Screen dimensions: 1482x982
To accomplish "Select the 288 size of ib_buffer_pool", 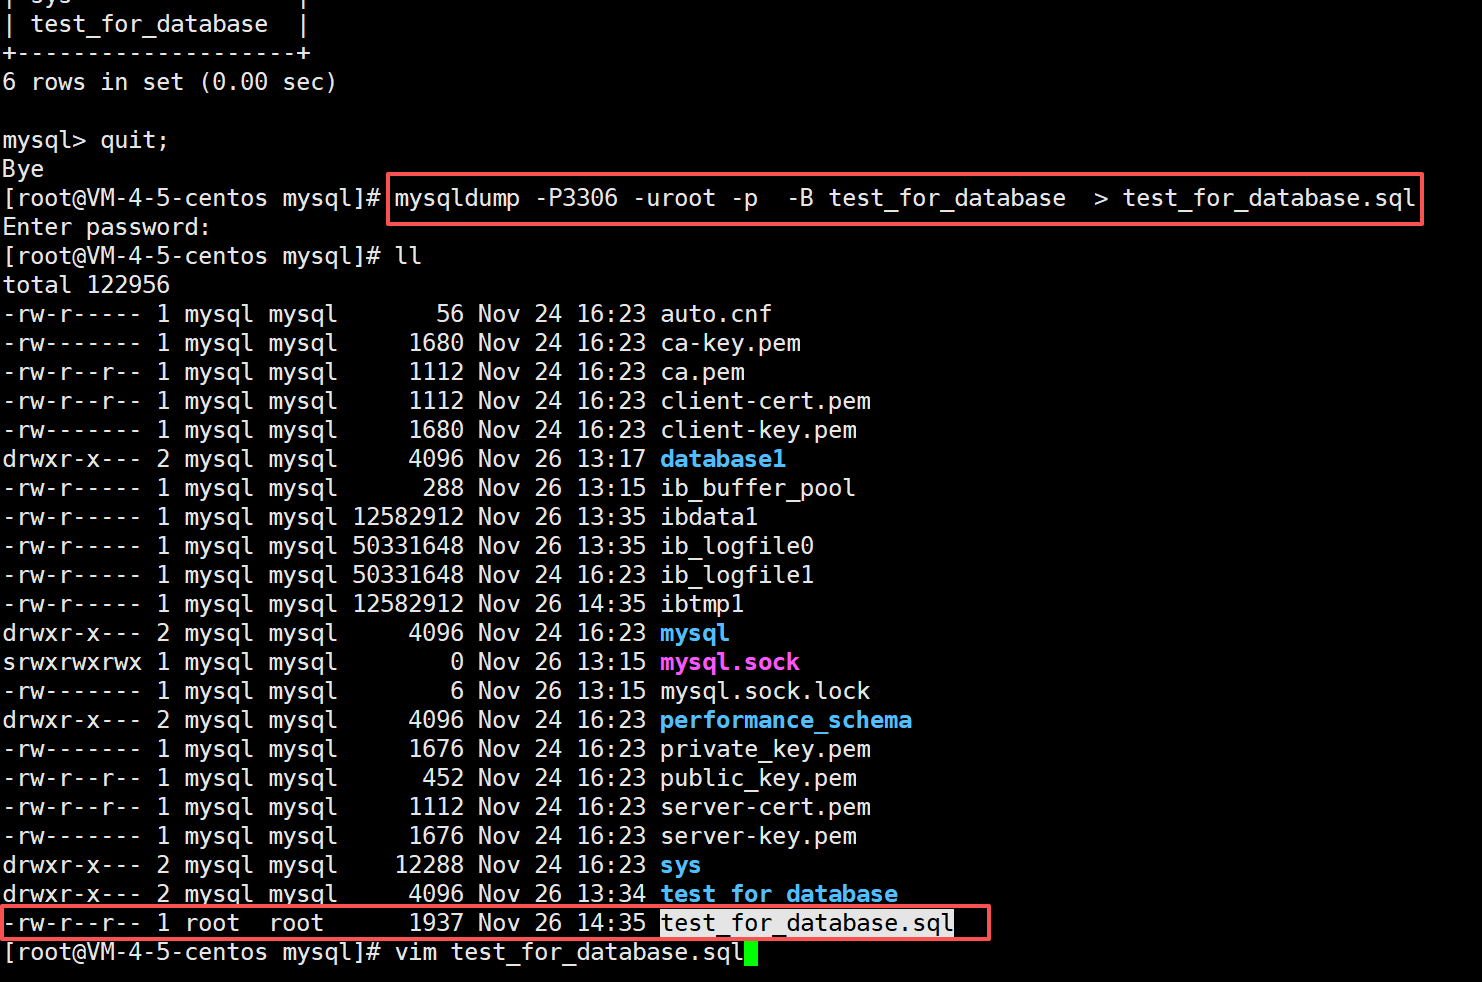I will coord(443,488).
